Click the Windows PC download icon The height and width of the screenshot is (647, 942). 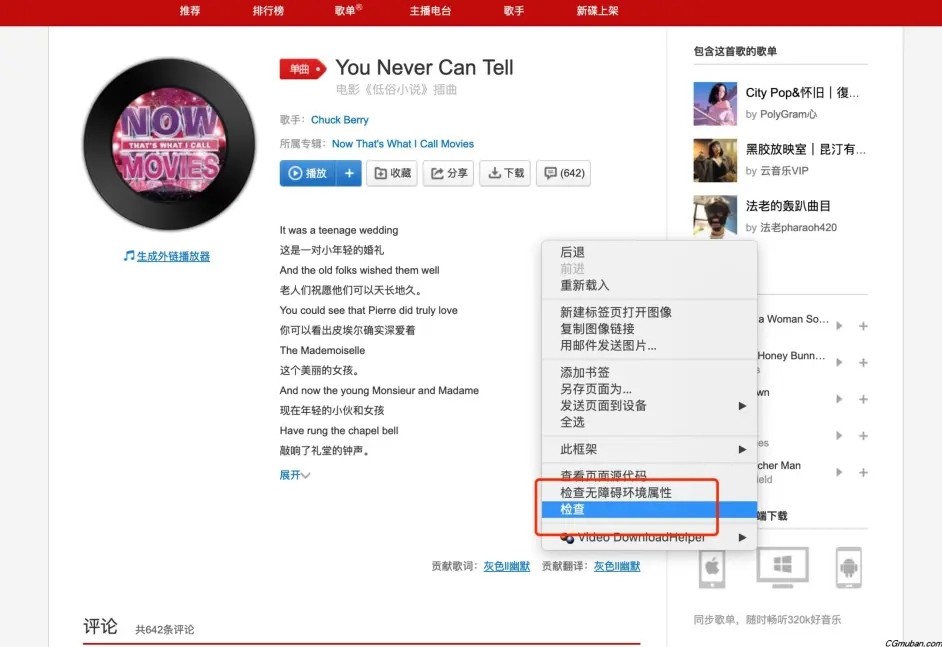(x=782, y=567)
